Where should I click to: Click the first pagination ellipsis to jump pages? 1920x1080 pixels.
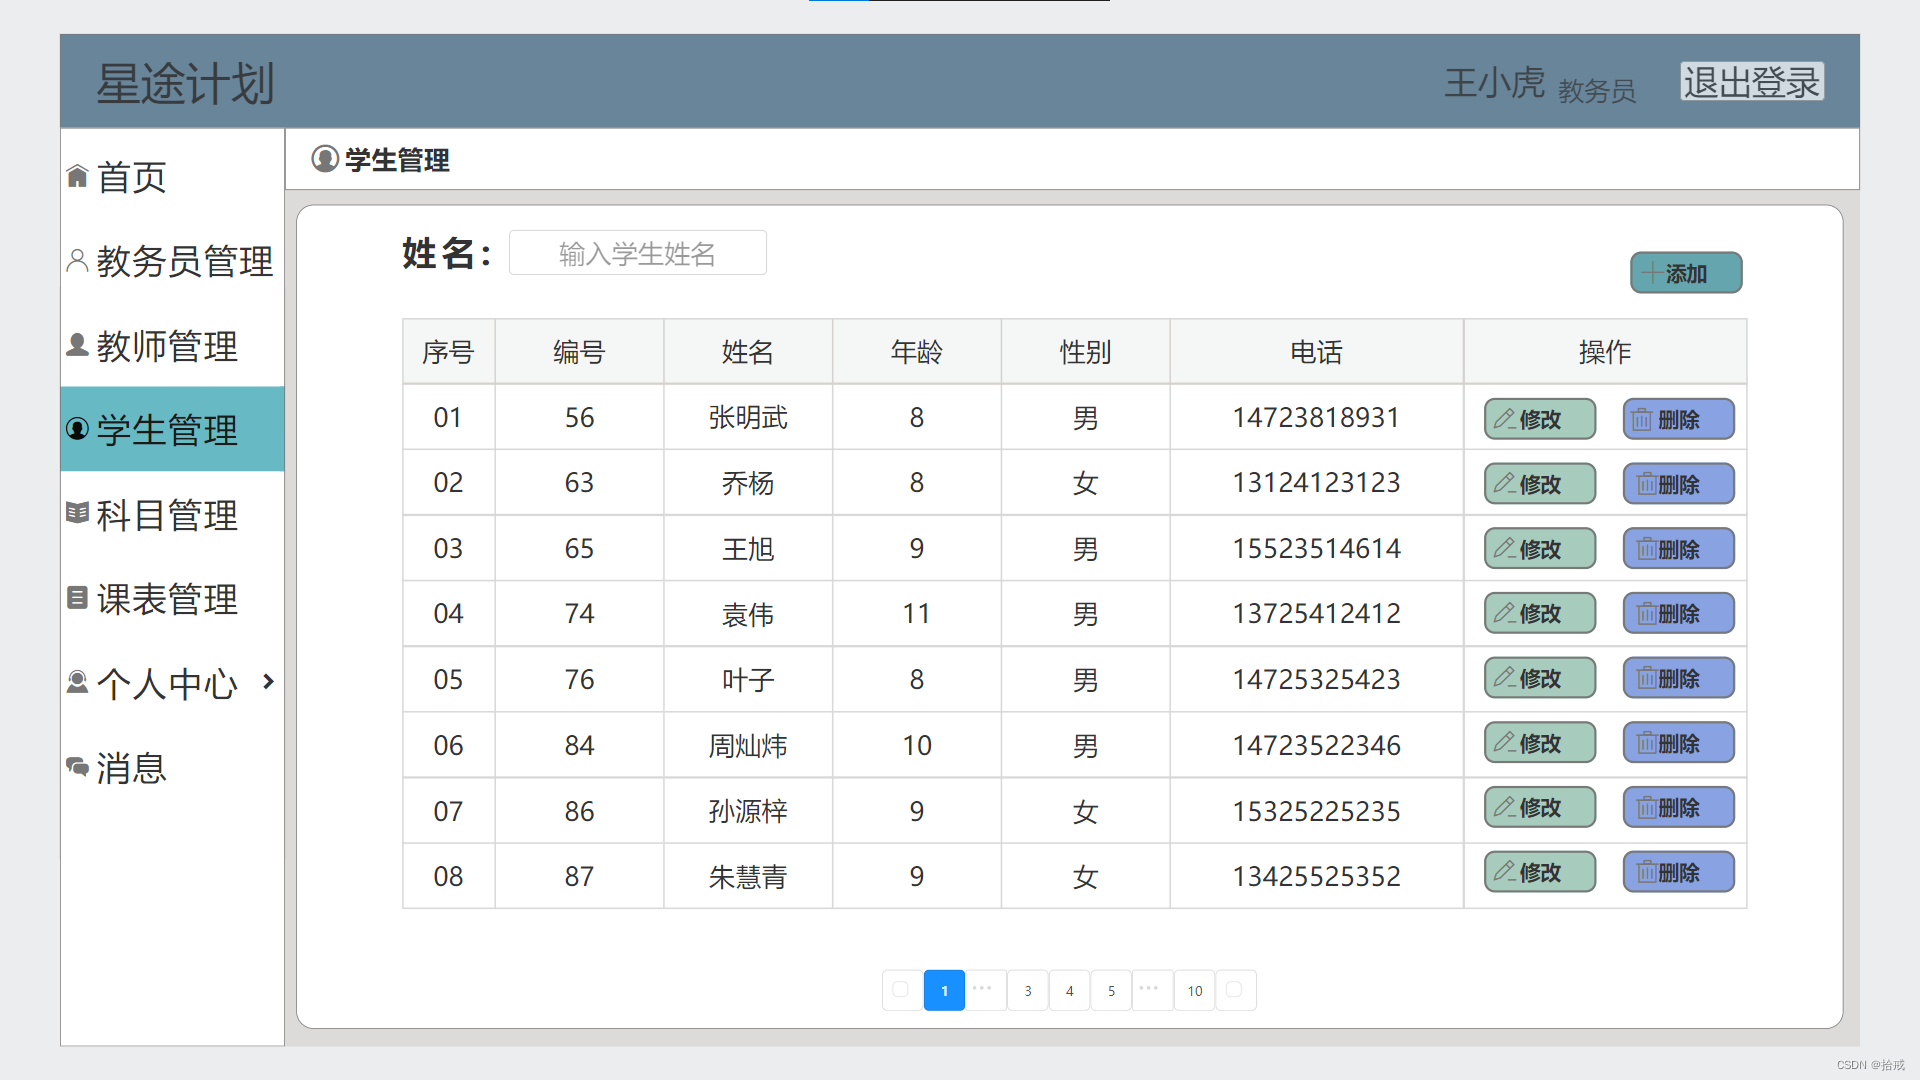[984, 989]
